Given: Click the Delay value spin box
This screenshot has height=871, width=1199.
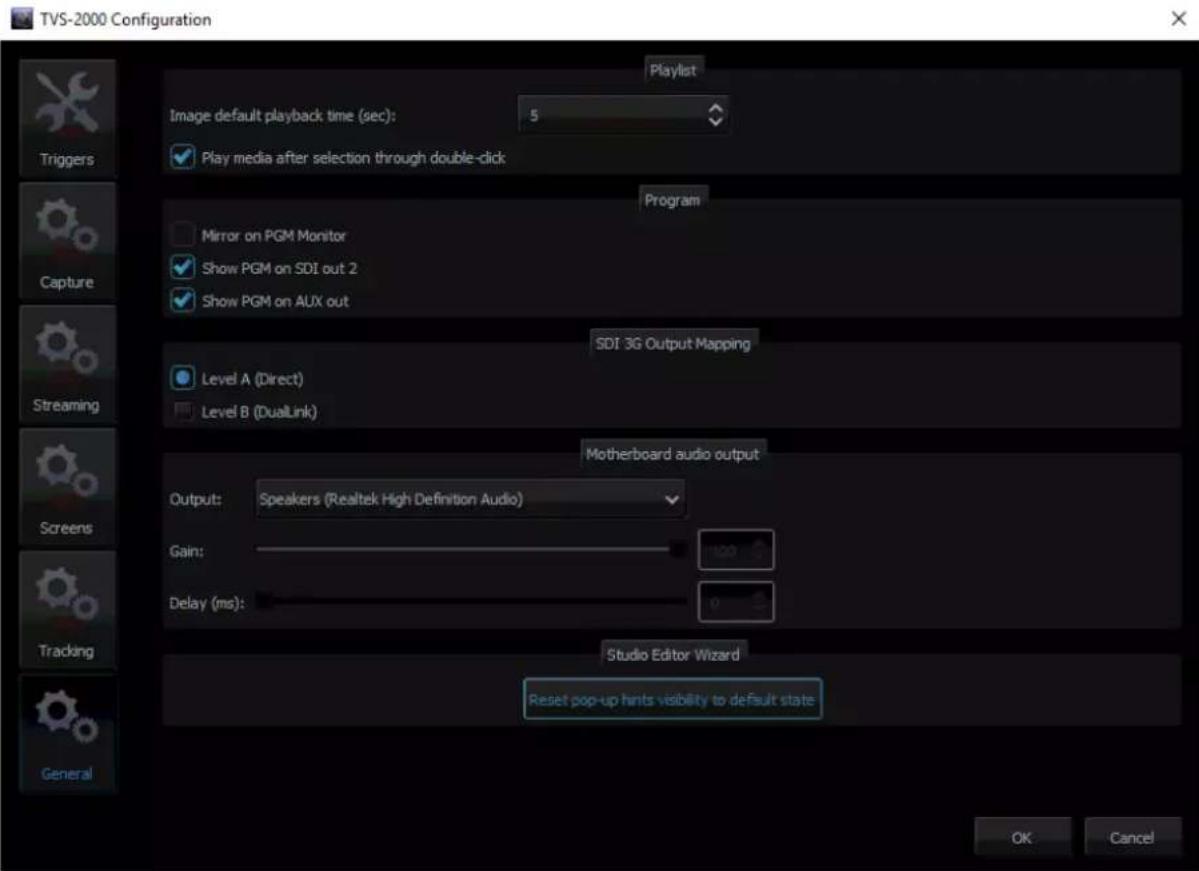Looking at the screenshot, I should pyautogui.click(x=736, y=602).
